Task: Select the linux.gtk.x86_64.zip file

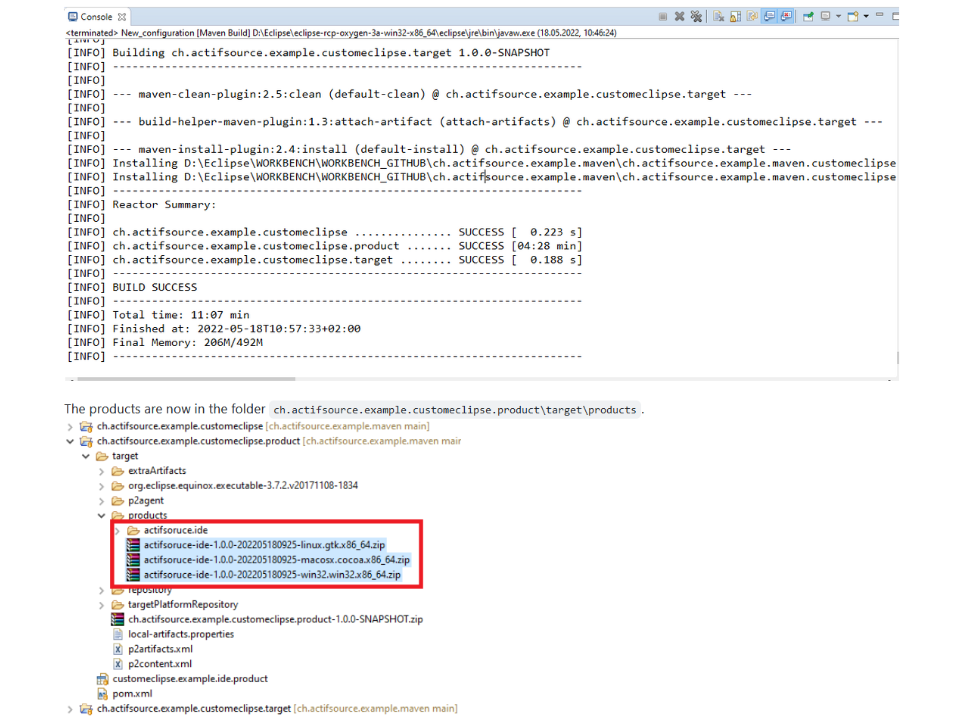Action: (264, 545)
